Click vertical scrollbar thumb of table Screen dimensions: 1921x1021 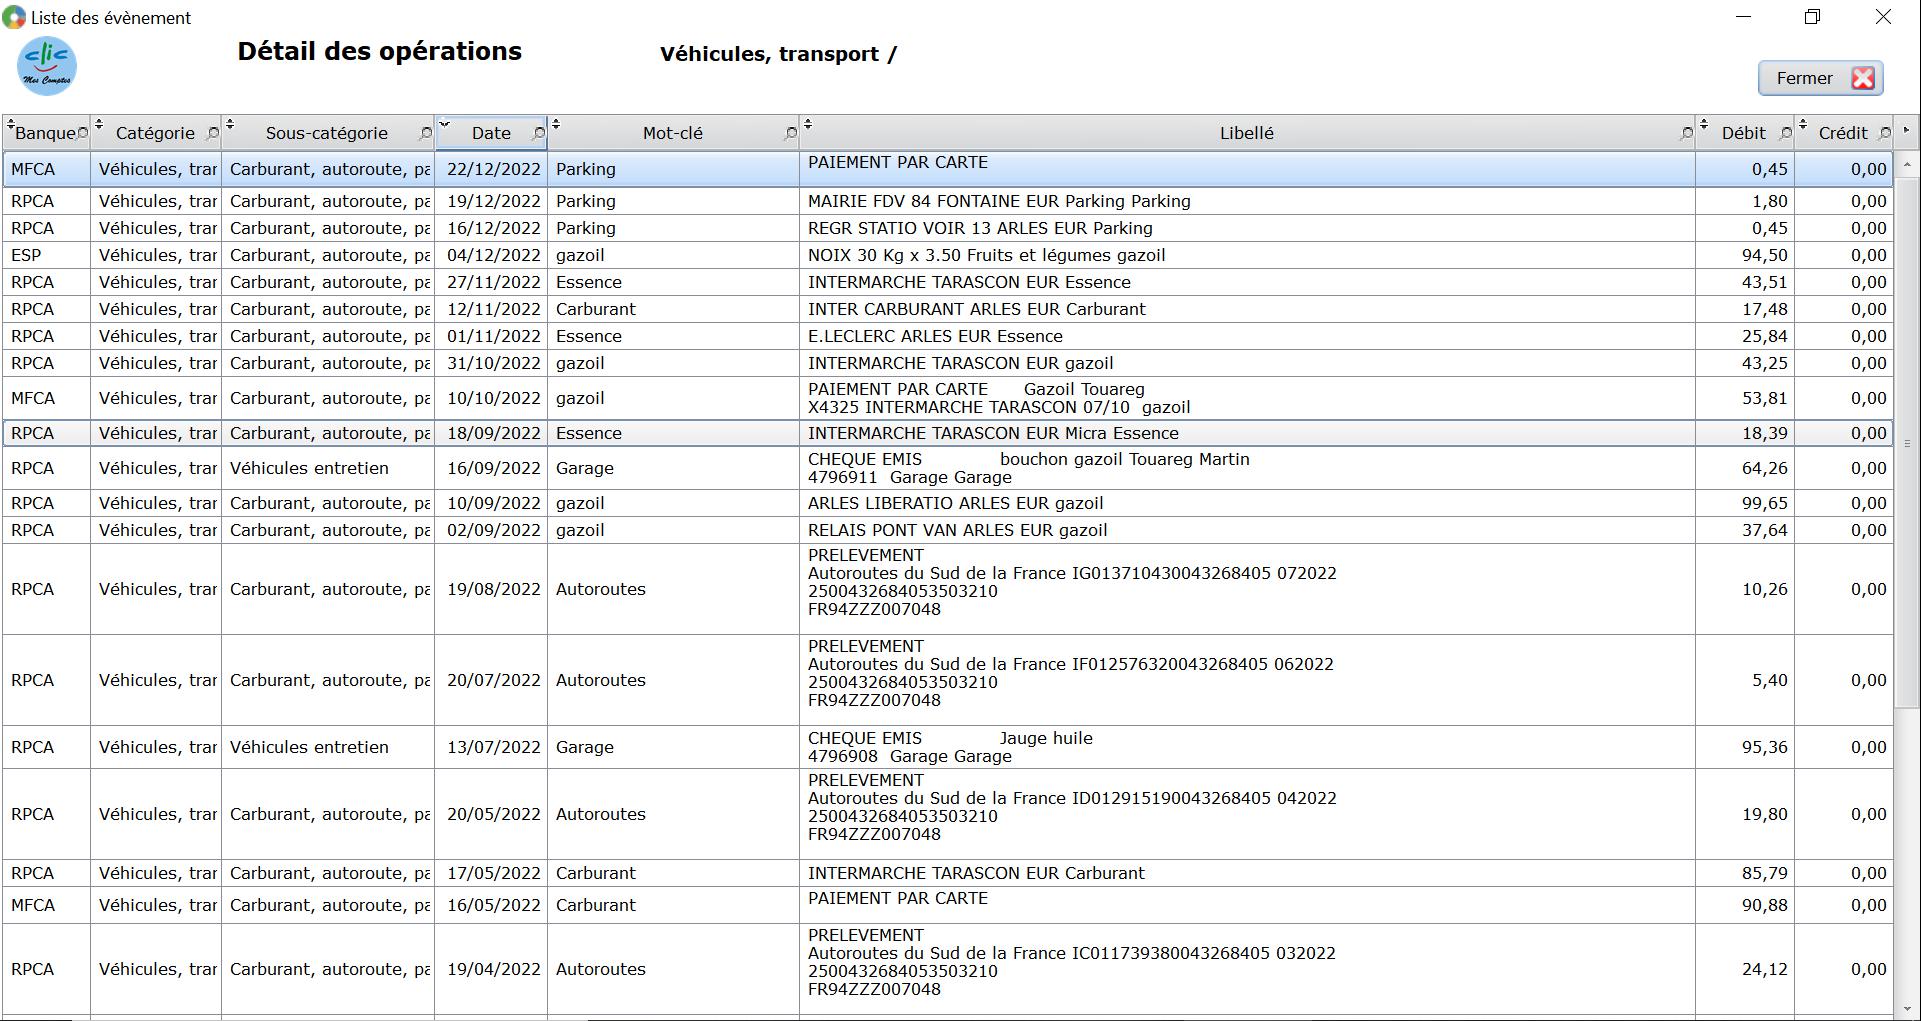(1907, 442)
